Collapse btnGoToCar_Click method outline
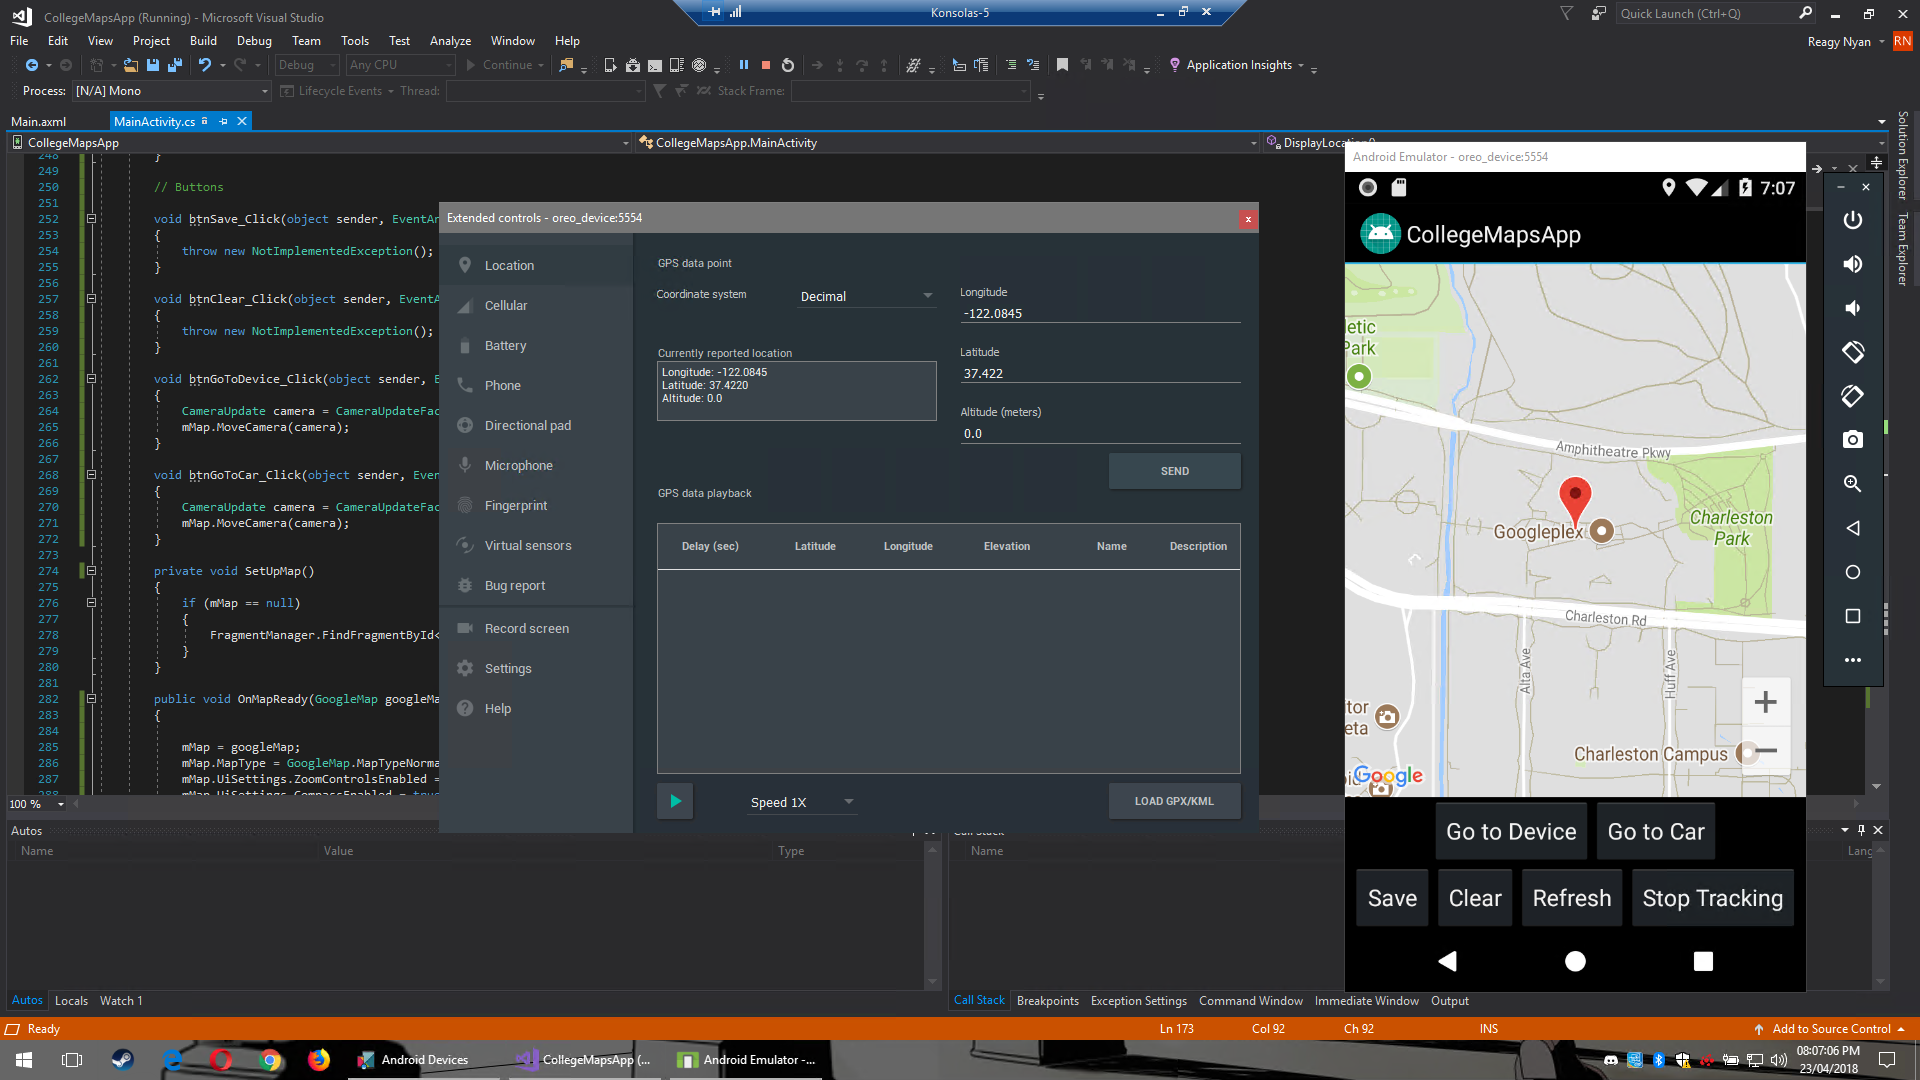Image resolution: width=1920 pixels, height=1080 pixels. pyautogui.click(x=91, y=475)
